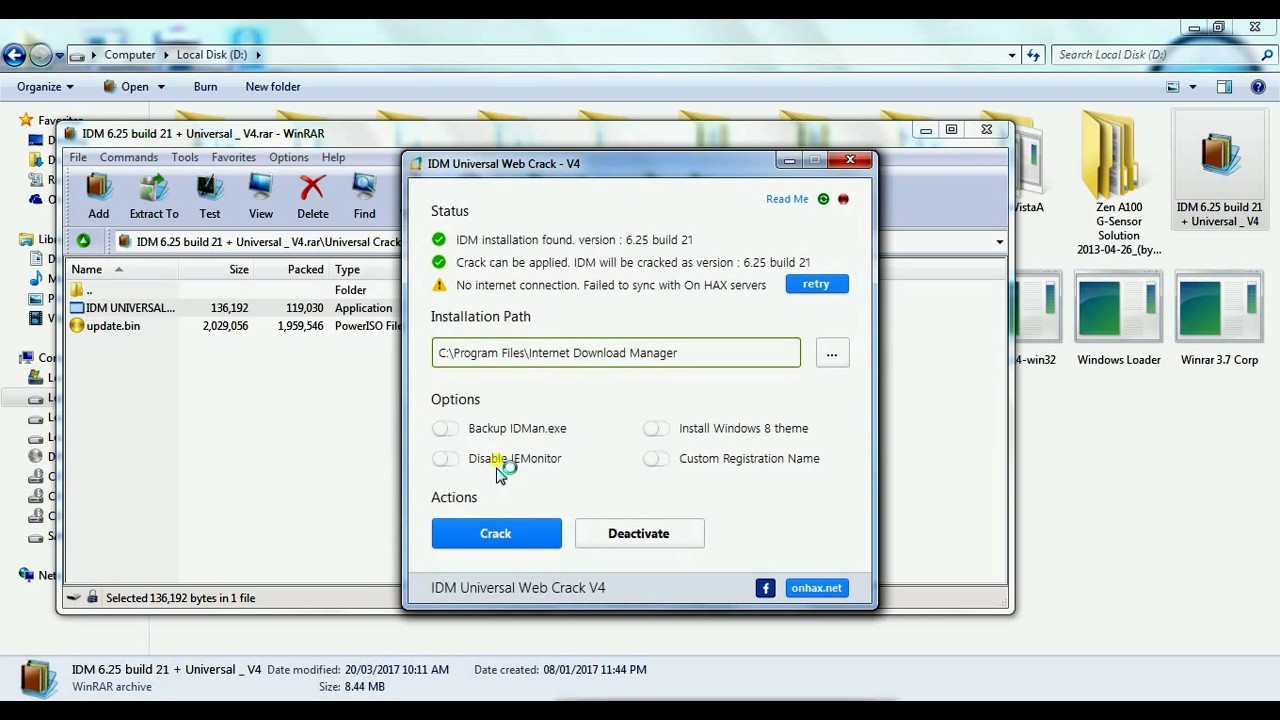Image resolution: width=1280 pixels, height=720 pixels.
Task: Click New folder in the Explorer toolbar
Action: (x=273, y=87)
